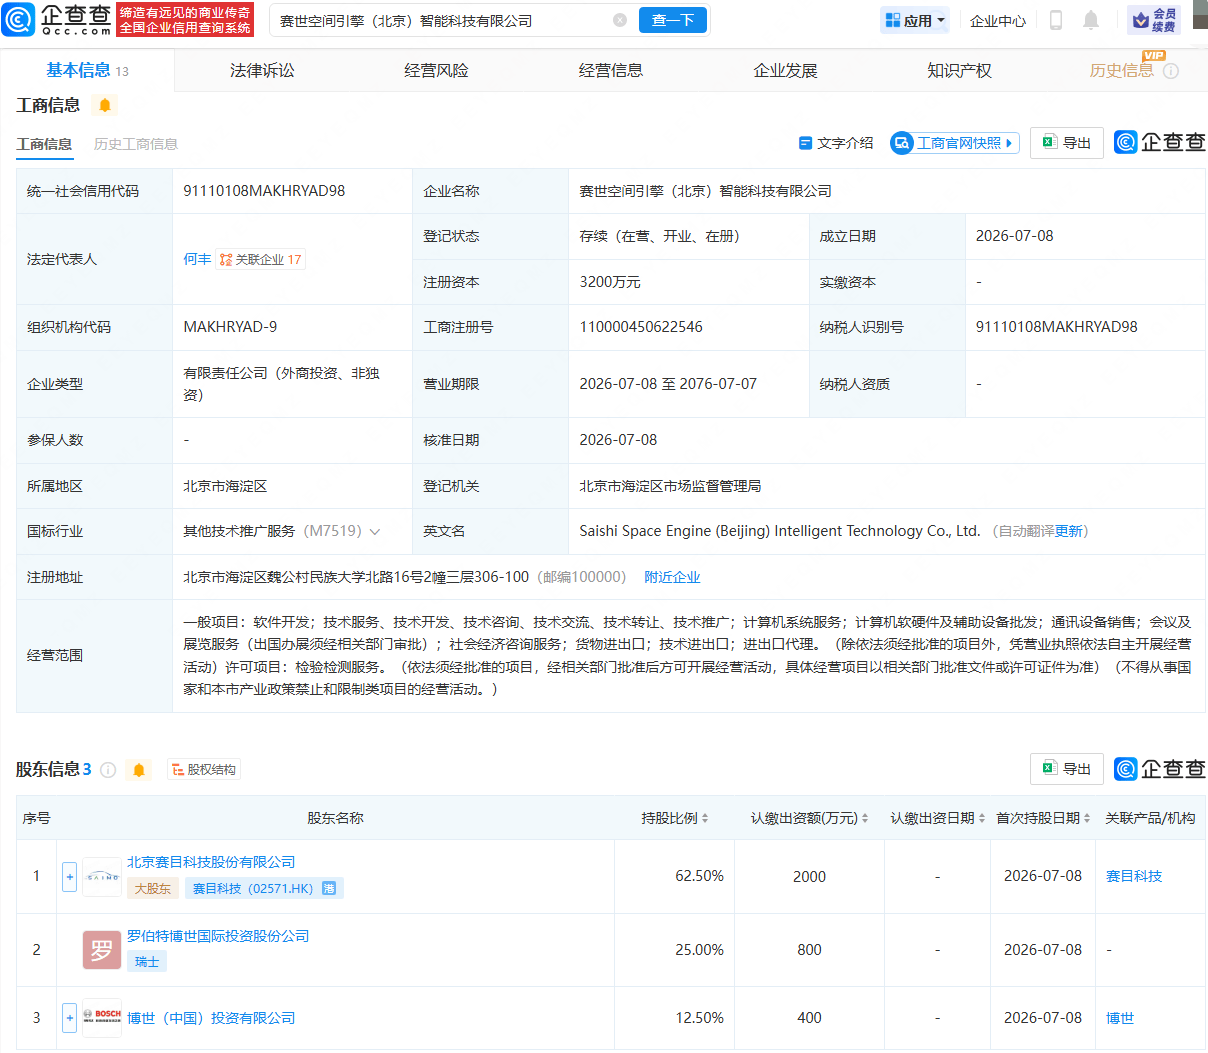This screenshot has height=1053, width=1208.
Task: Click the info icon beside 股东信息 3
Action: [x=108, y=770]
